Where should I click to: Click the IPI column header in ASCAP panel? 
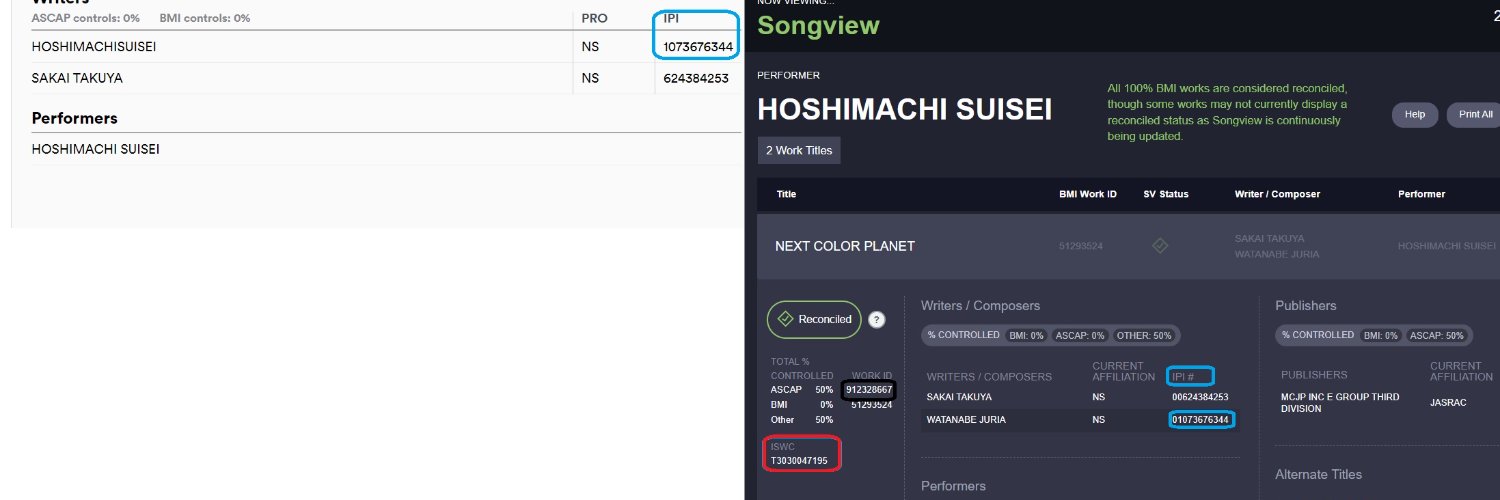[670, 18]
